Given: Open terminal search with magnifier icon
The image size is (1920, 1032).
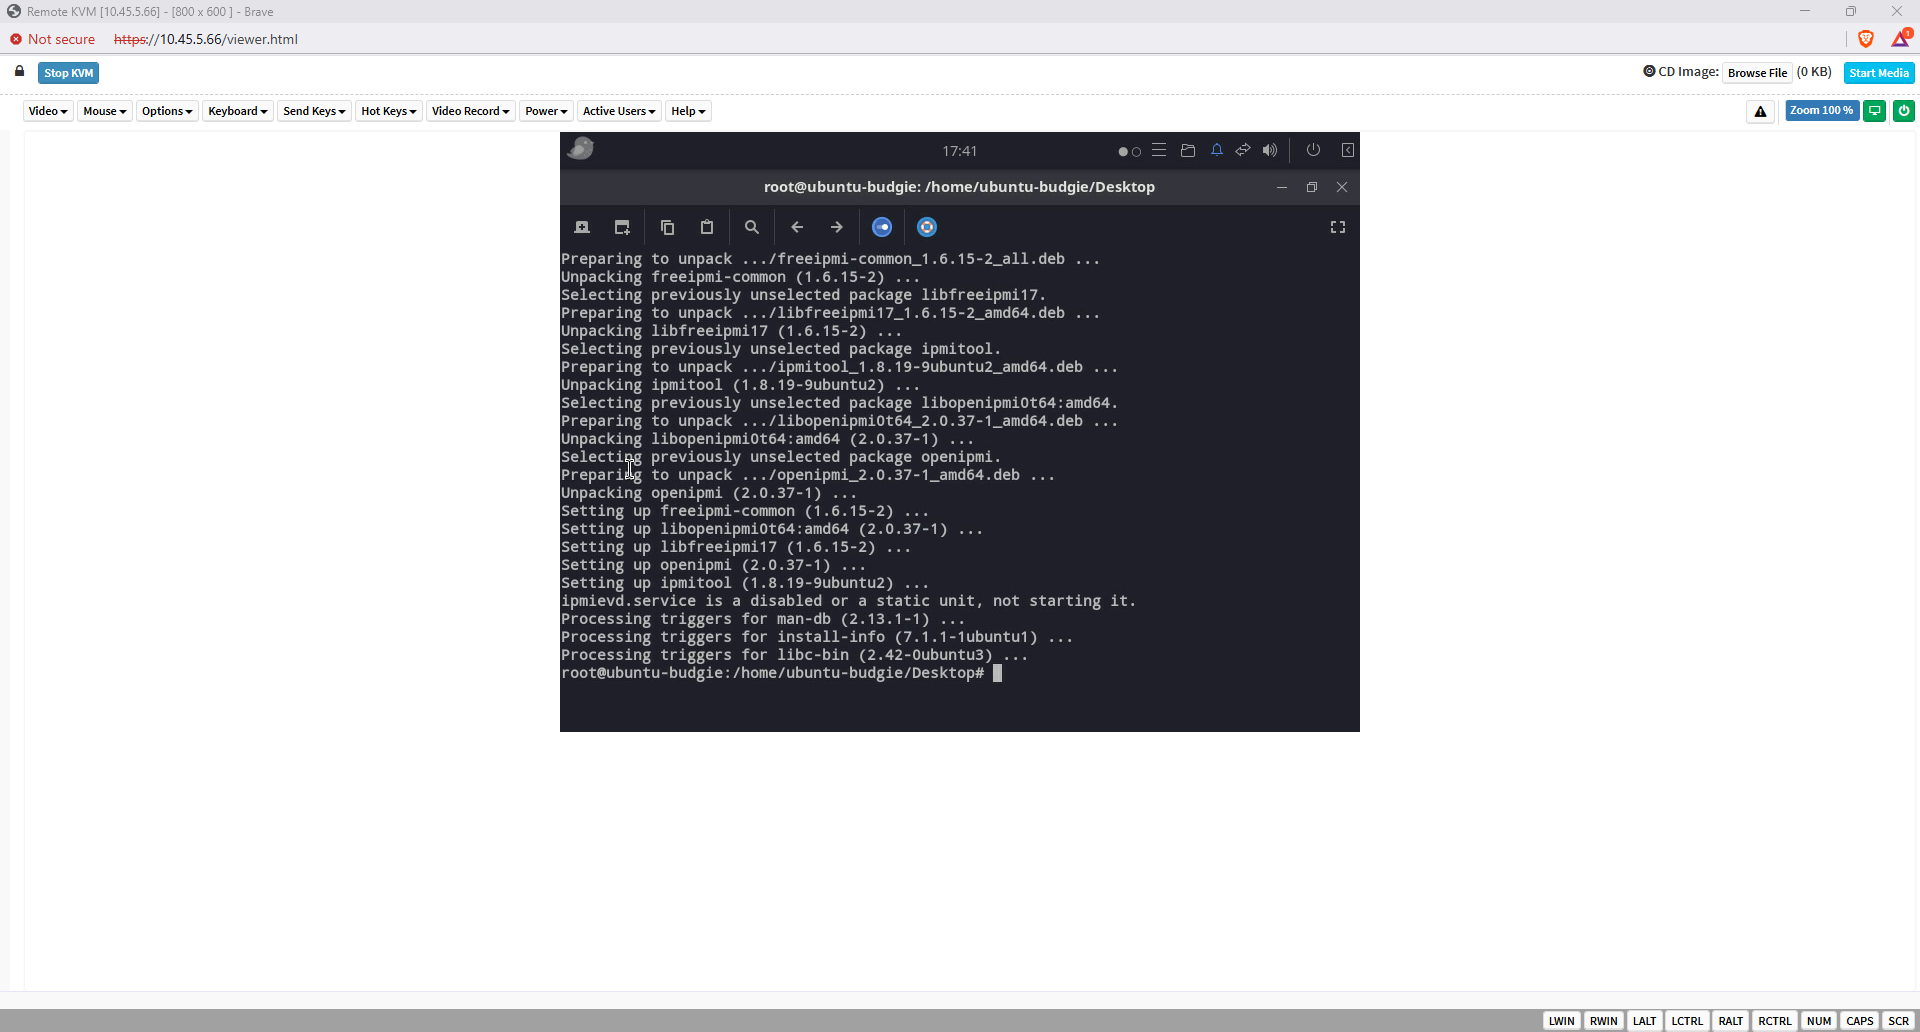Looking at the screenshot, I should pos(752,227).
